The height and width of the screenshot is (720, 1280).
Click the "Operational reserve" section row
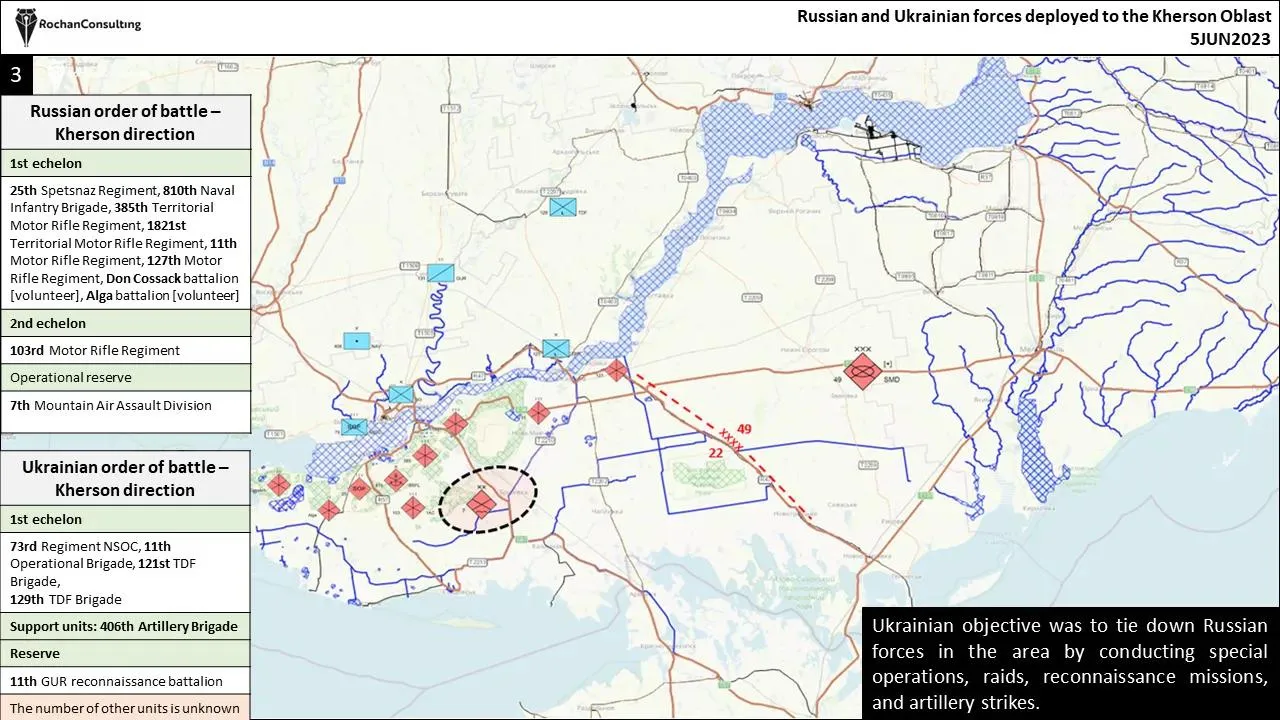point(125,377)
